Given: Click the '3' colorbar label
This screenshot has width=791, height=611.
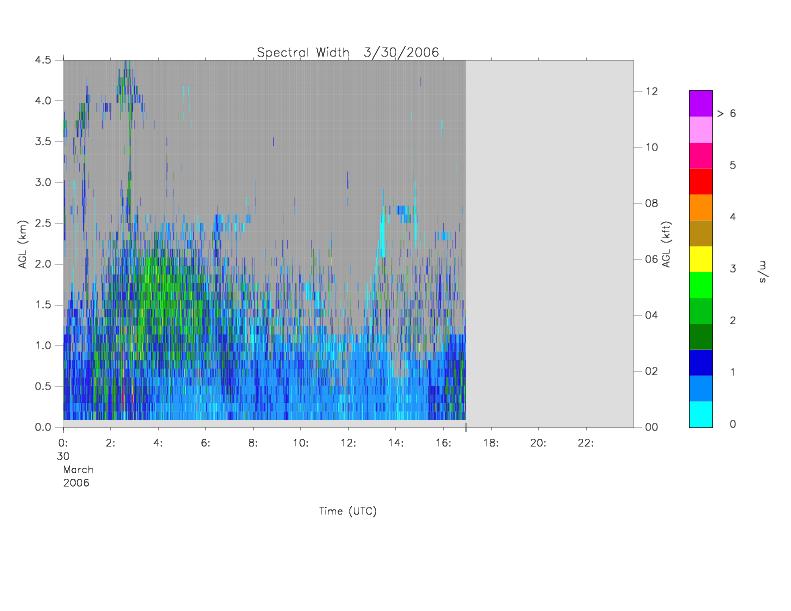Looking at the screenshot, I should pos(732,268).
